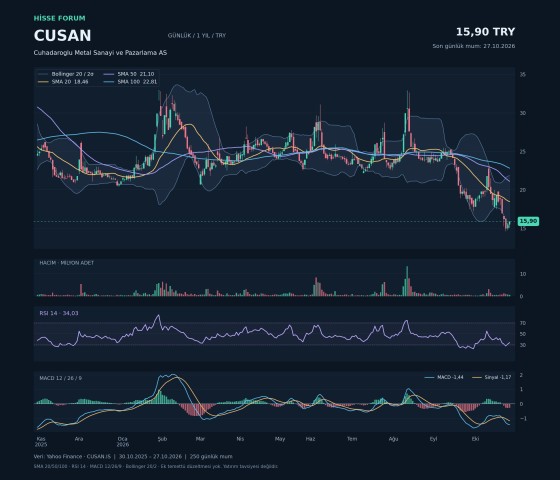
Task: Click the MACD axis label 2
Action: (x=521, y=375)
